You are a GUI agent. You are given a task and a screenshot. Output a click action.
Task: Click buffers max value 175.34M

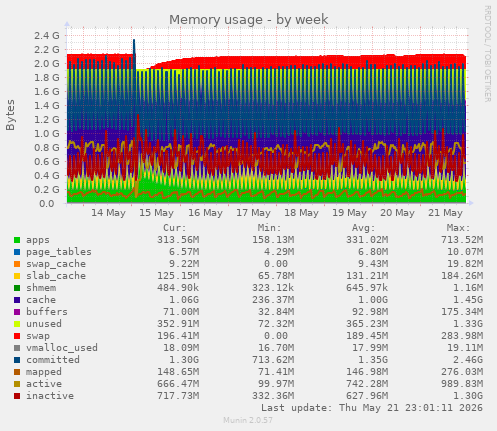tap(462, 312)
